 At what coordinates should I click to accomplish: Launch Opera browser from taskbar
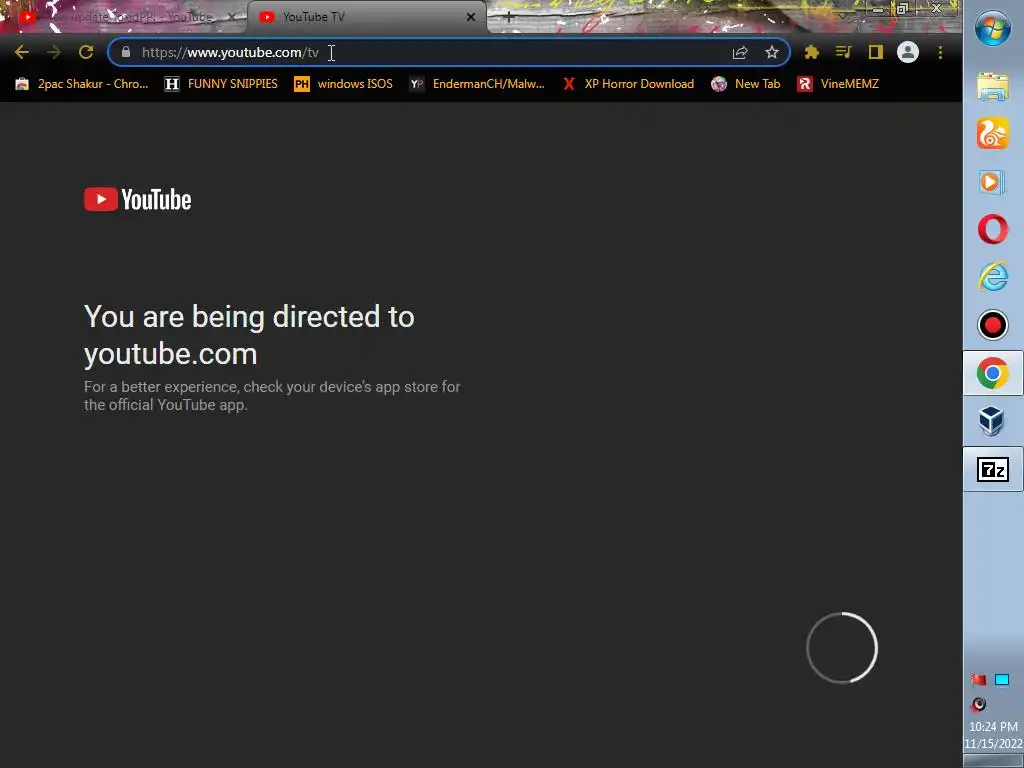(993, 229)
